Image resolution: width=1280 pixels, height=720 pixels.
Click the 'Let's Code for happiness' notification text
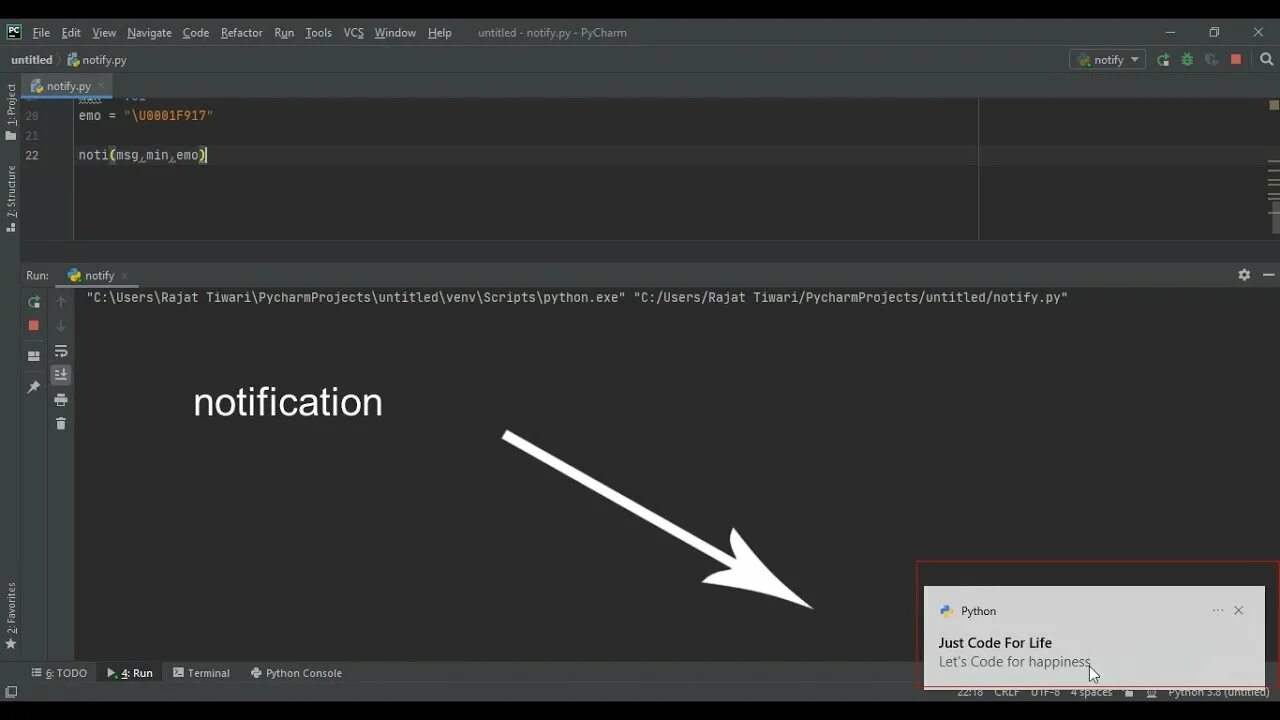click(1014, 662)
